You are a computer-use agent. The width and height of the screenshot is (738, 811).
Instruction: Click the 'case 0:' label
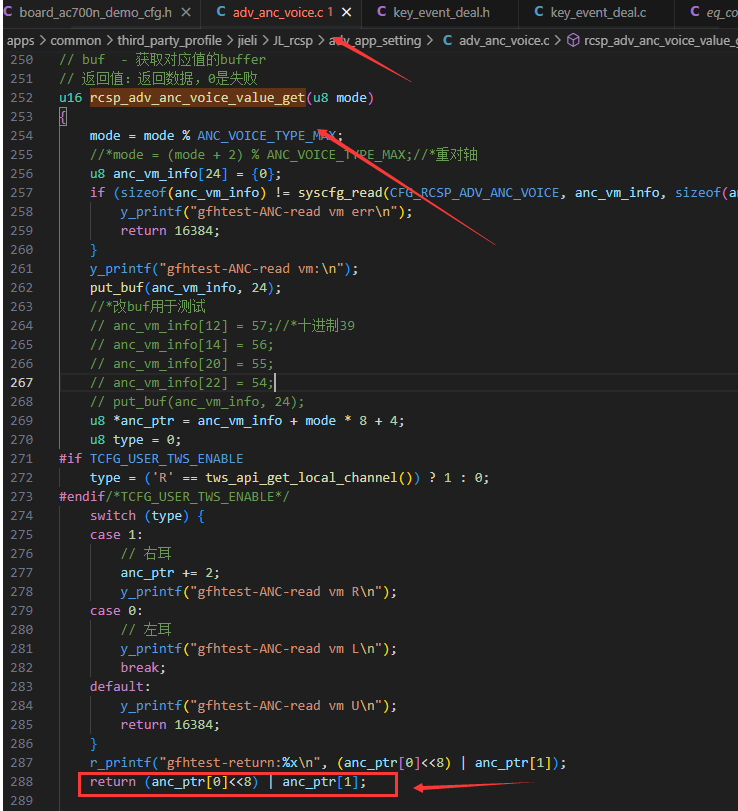[x=116, y=611]
